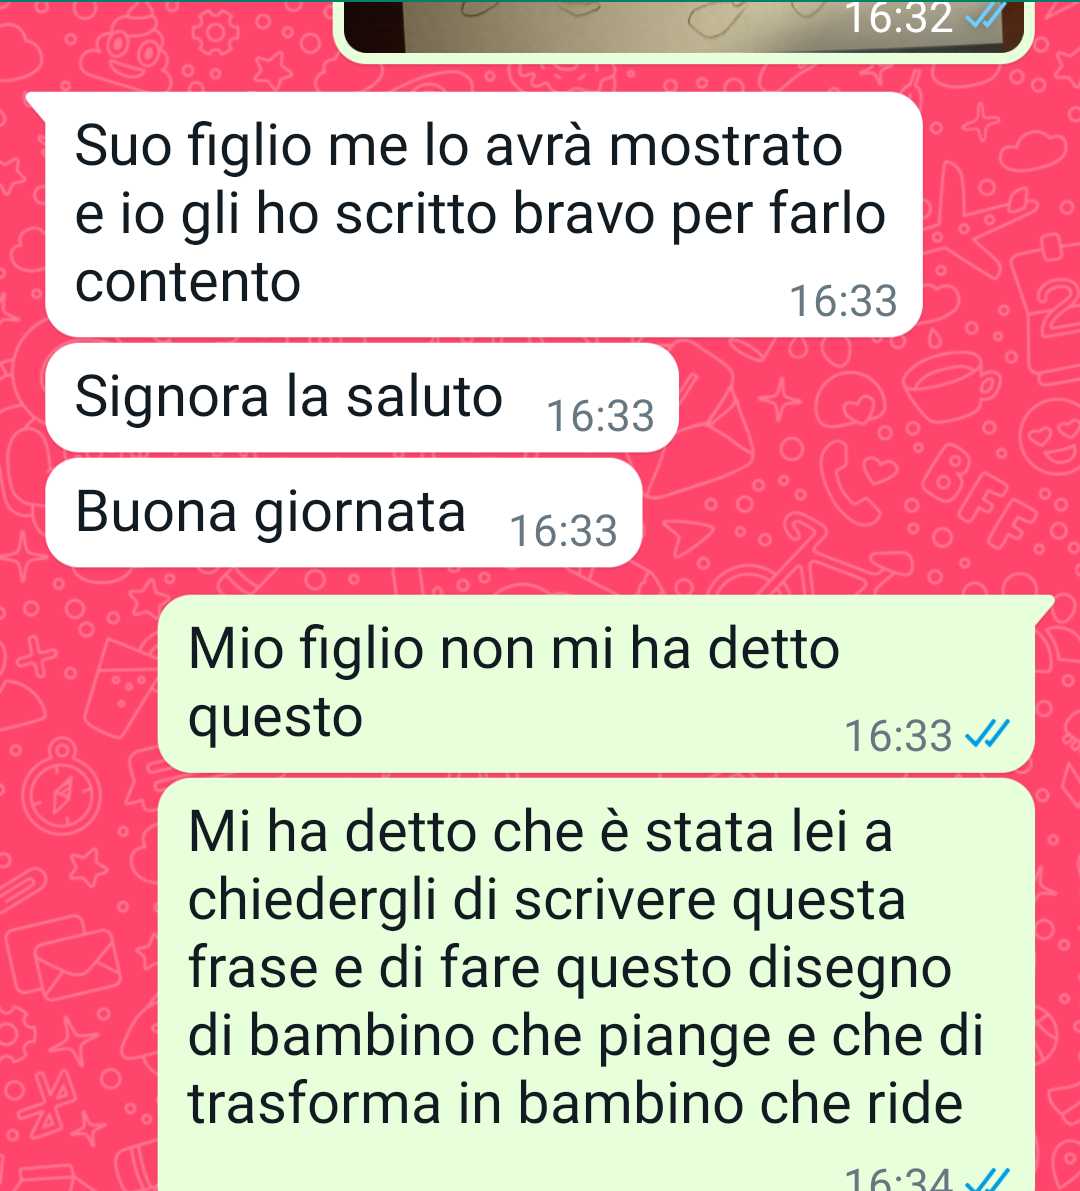Tap the timestamp beside 'Buona giornata'
1080x1191 pixels.
click(x=564, y=531)
